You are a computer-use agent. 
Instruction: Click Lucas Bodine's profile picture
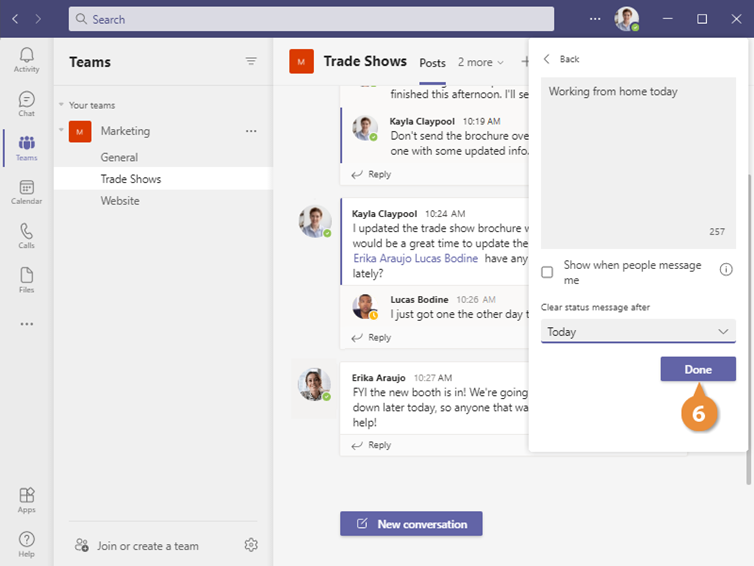click(364, 307)
